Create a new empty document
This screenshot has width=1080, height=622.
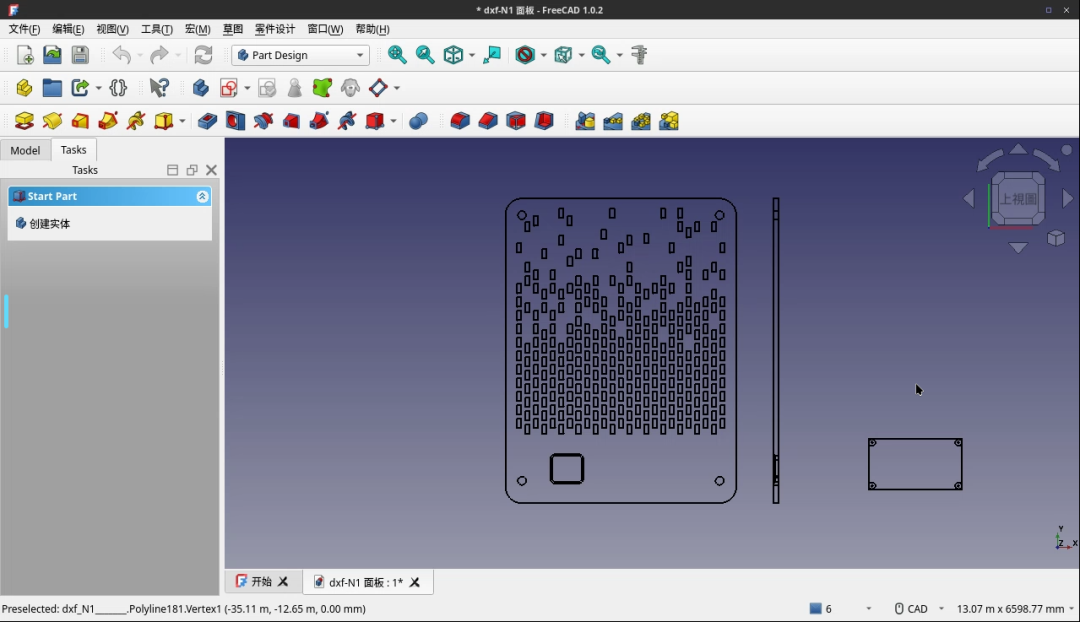pyautogui.click(x=23, y=55)
